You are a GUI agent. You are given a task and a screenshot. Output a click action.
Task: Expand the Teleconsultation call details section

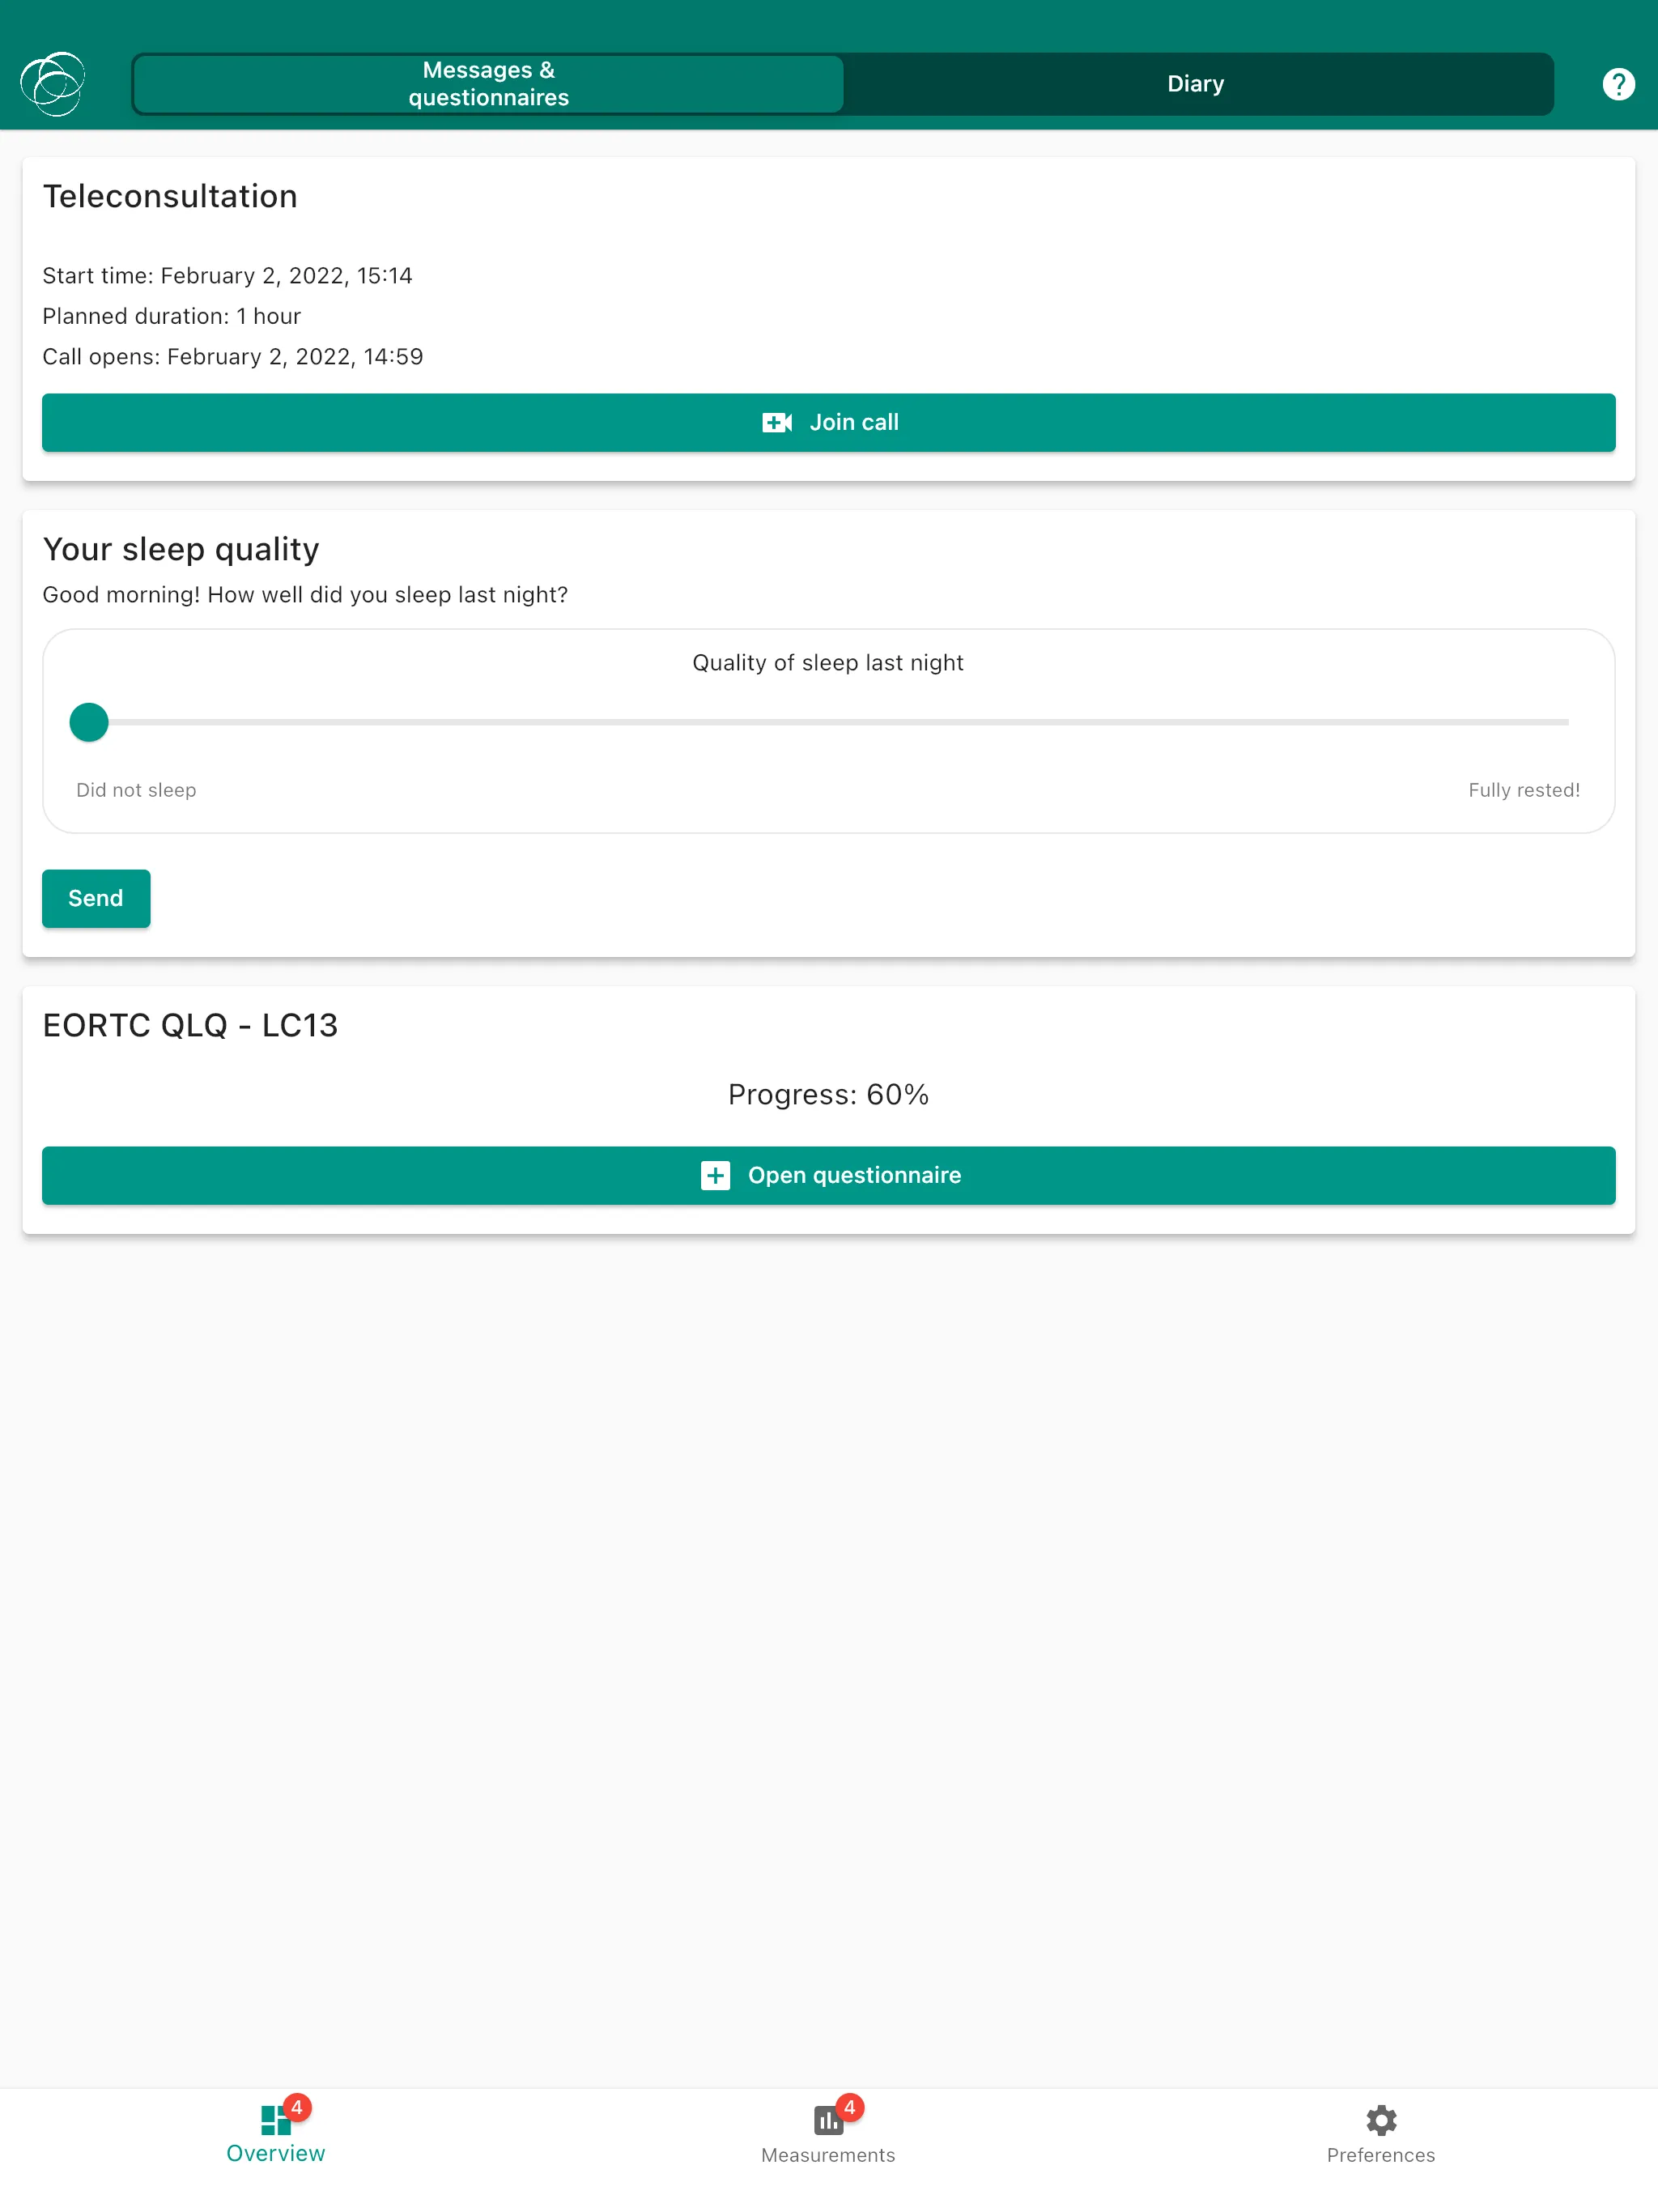tap(169, 195)
